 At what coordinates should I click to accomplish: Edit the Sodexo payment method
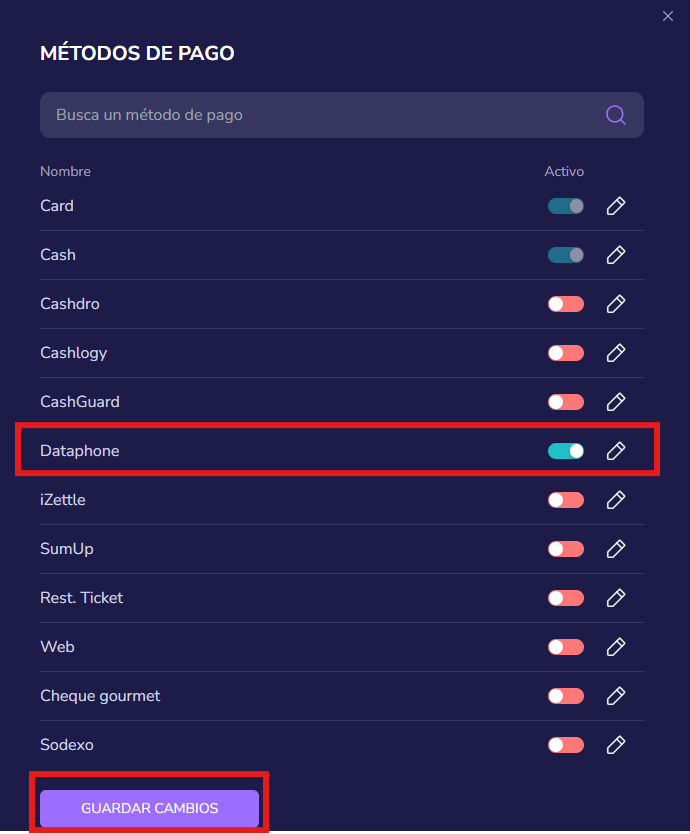(x=616, y=745)
